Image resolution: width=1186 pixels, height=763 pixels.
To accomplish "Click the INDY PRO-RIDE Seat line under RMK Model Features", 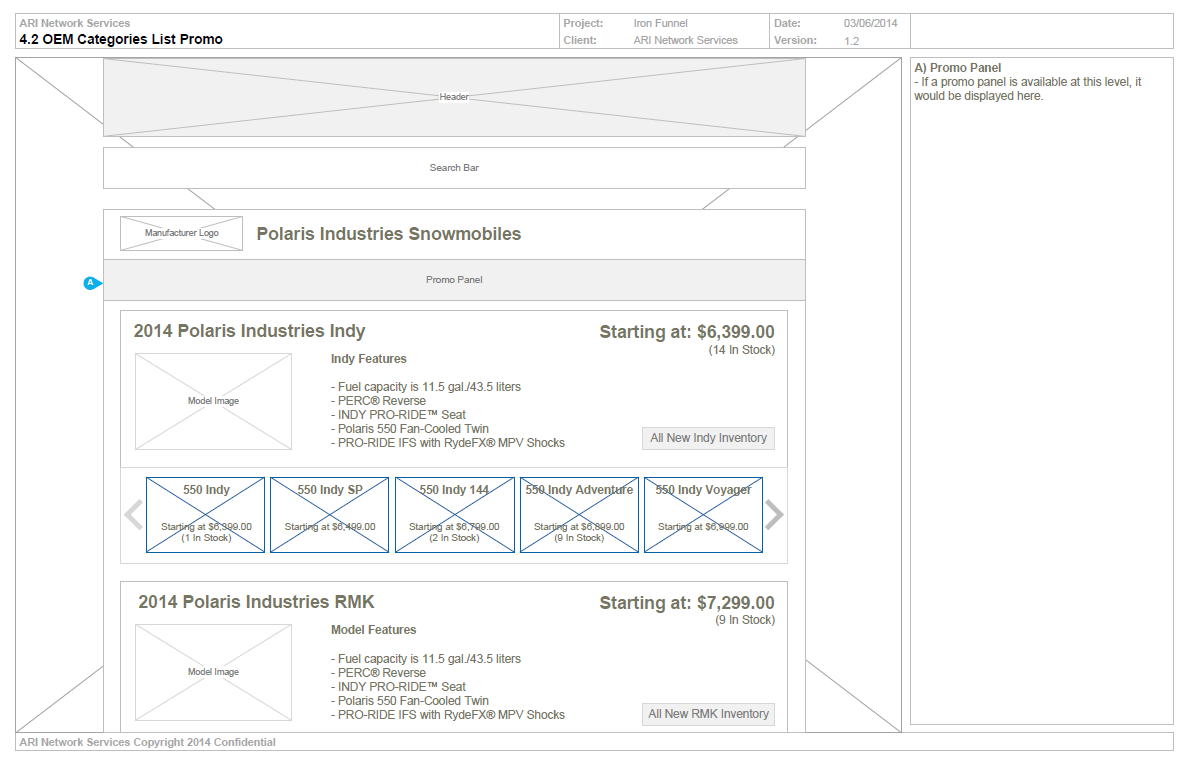I will 398,687.
